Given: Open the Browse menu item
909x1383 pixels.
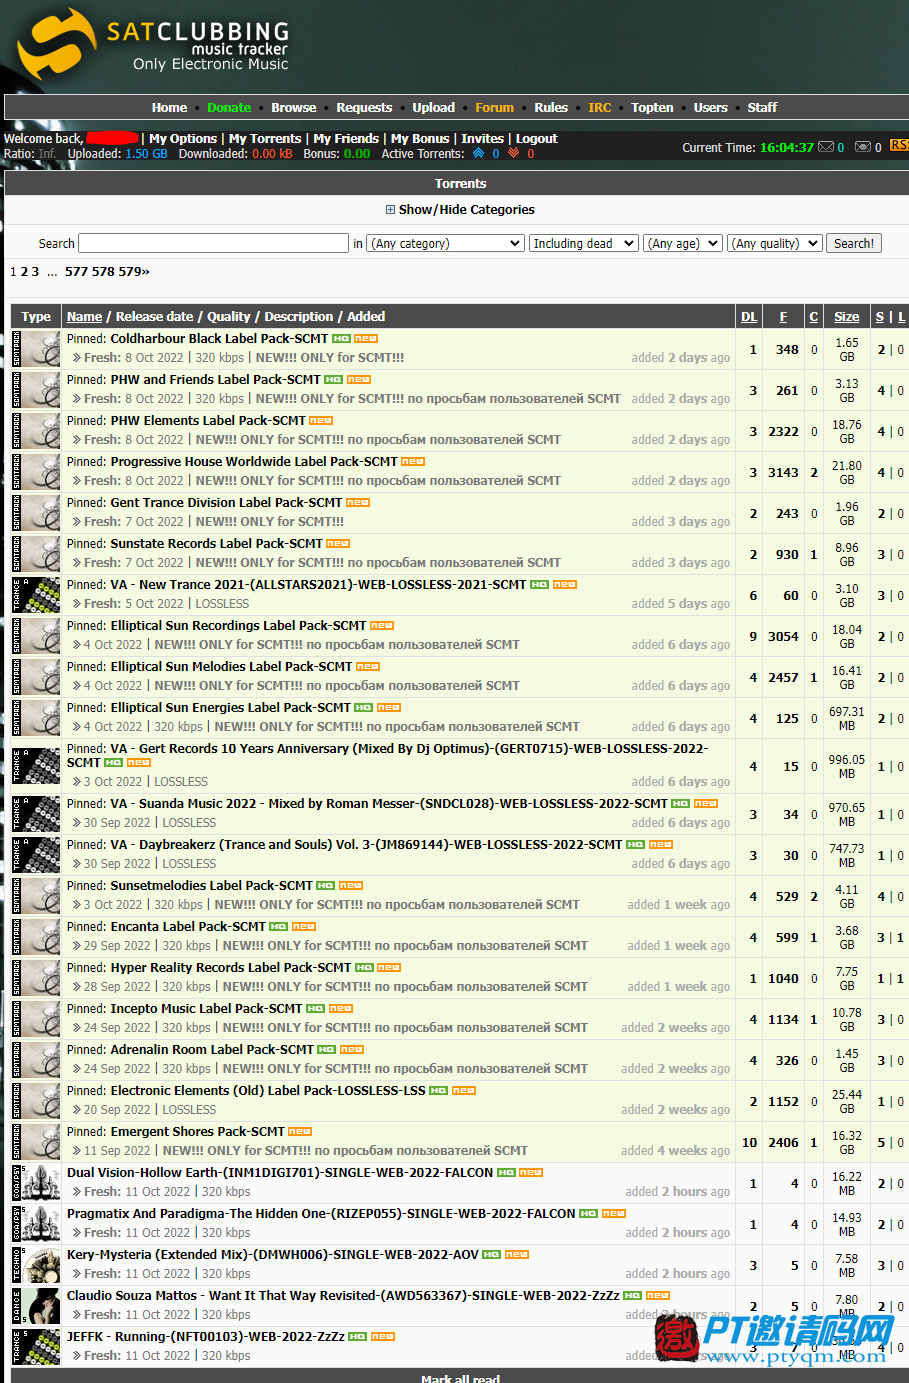Looking at the screenshot, I should point(294,108).
